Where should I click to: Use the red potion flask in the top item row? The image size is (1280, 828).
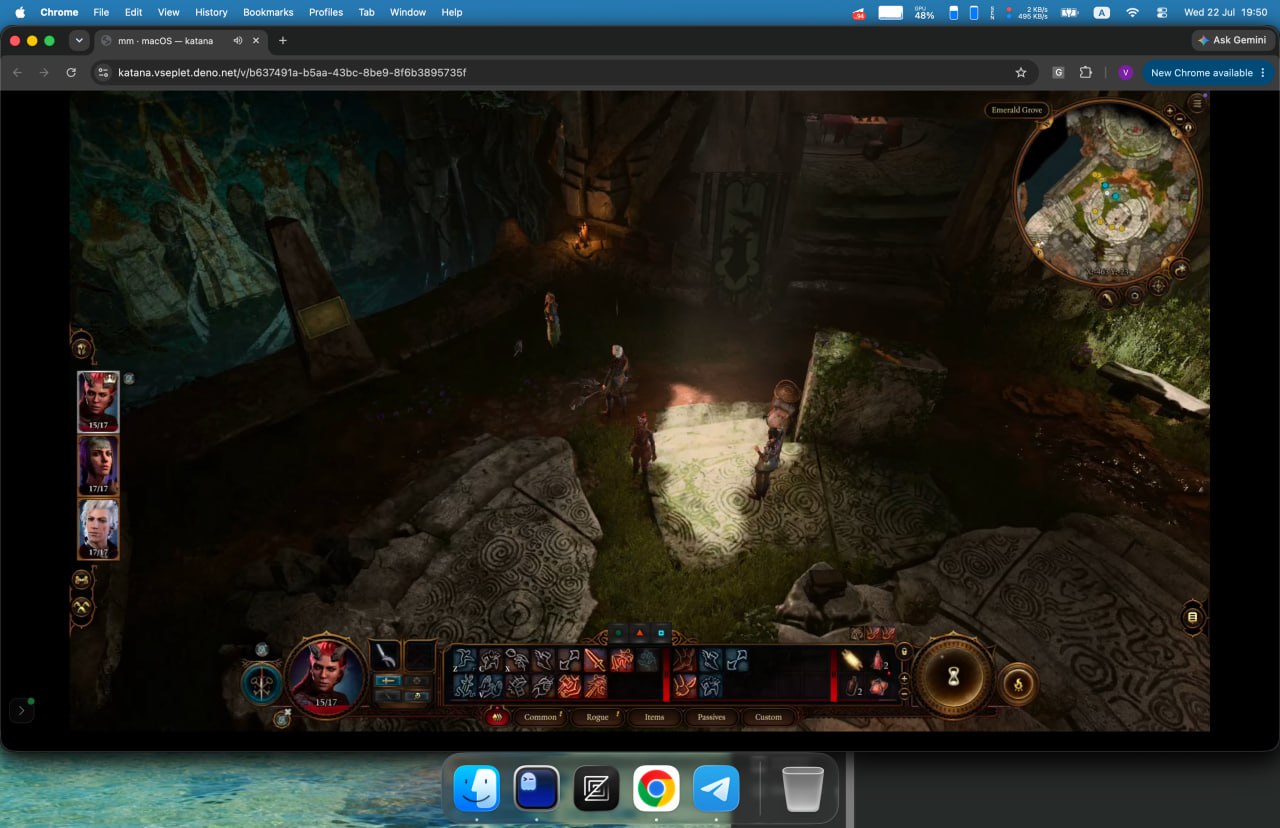click(x=879, y=660)
